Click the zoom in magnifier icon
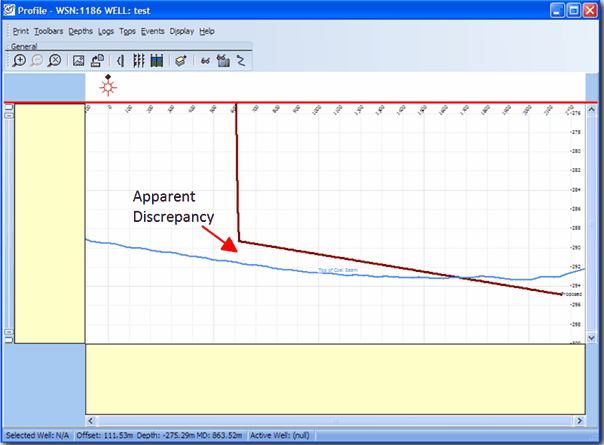 tap(19, 61)
